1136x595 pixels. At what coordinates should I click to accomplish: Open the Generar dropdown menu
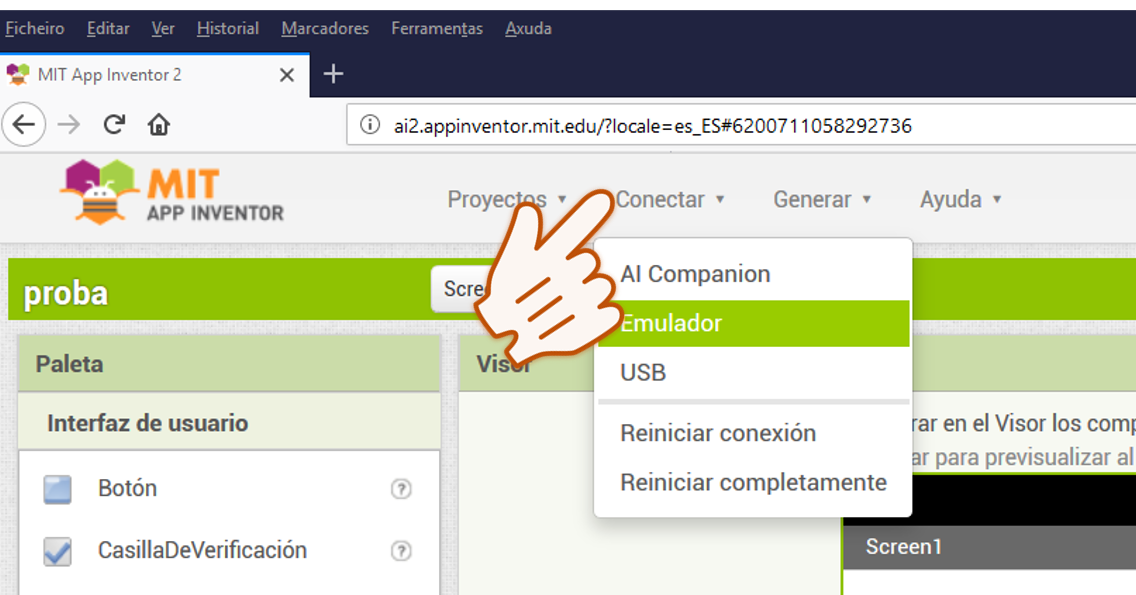point(822,199)
